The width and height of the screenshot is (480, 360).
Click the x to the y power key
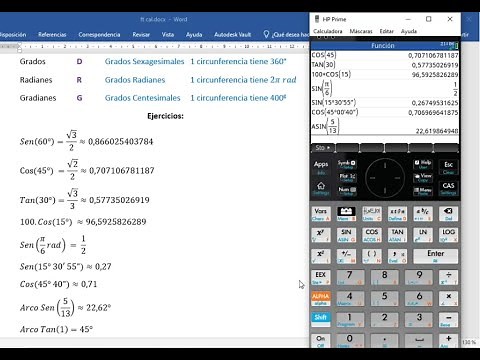(x=321, y=235)
